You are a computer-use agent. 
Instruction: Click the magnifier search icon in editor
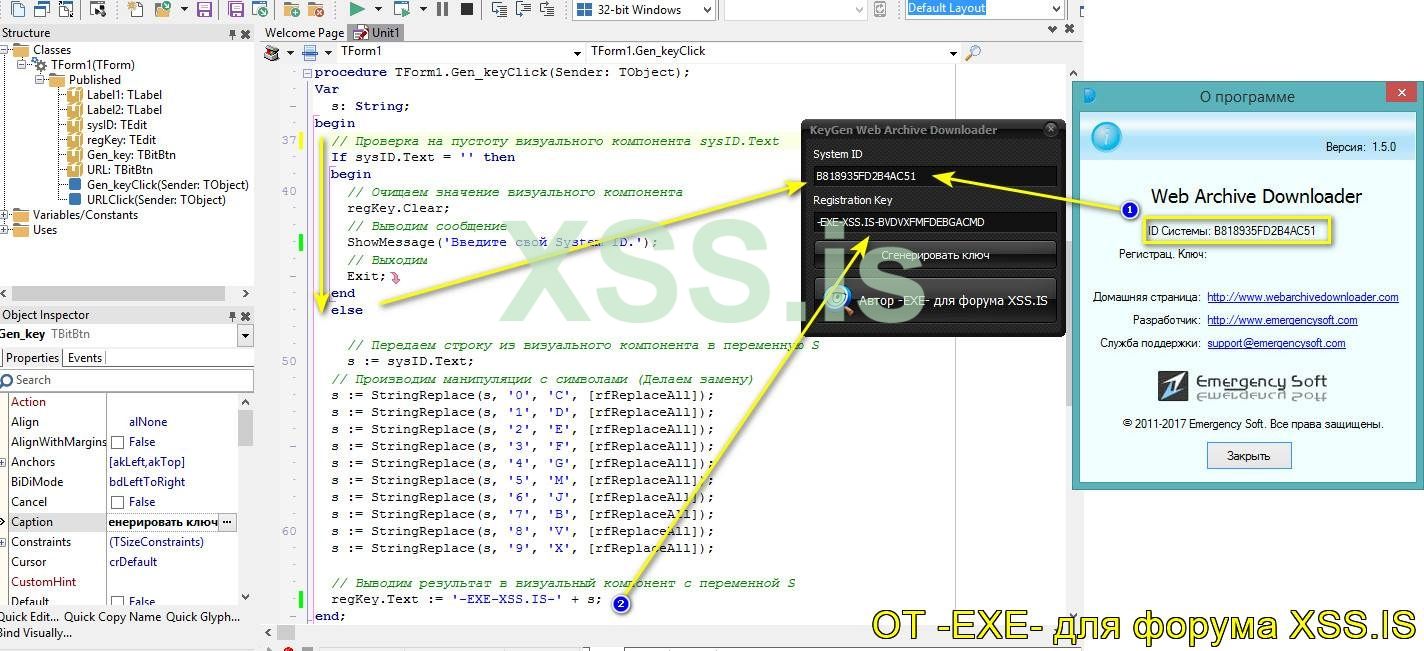(x=973, y=52)
